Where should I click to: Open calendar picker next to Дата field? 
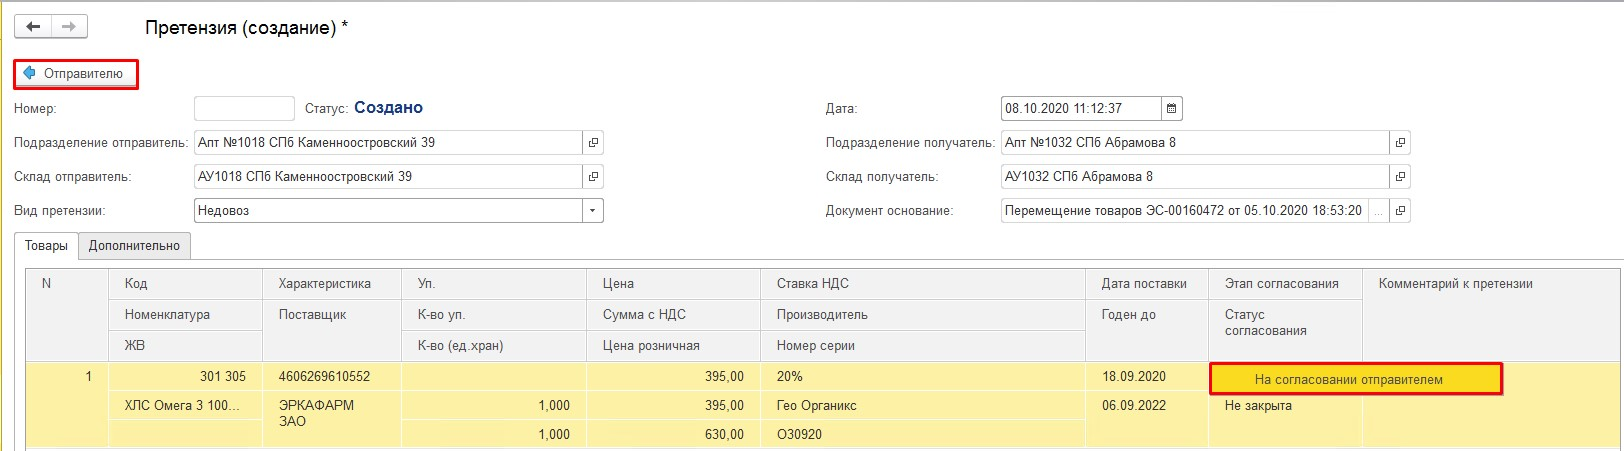pos(1172,108)
